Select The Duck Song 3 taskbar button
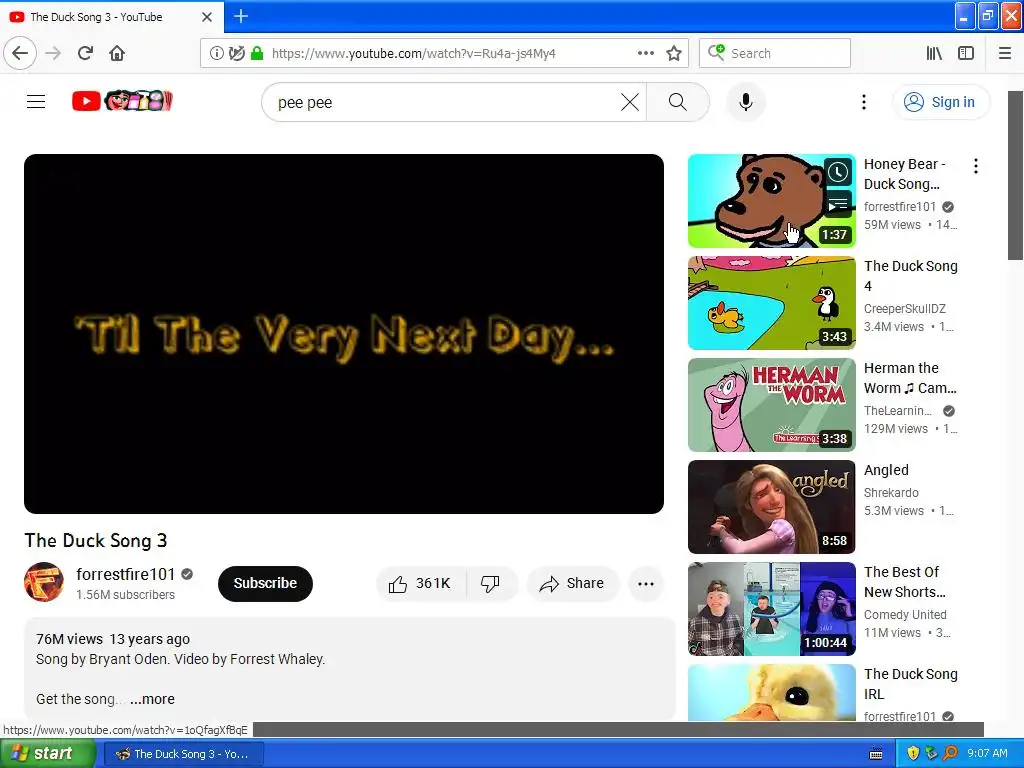The height and width of the screenshot is (768, 1024). [183, 754]
